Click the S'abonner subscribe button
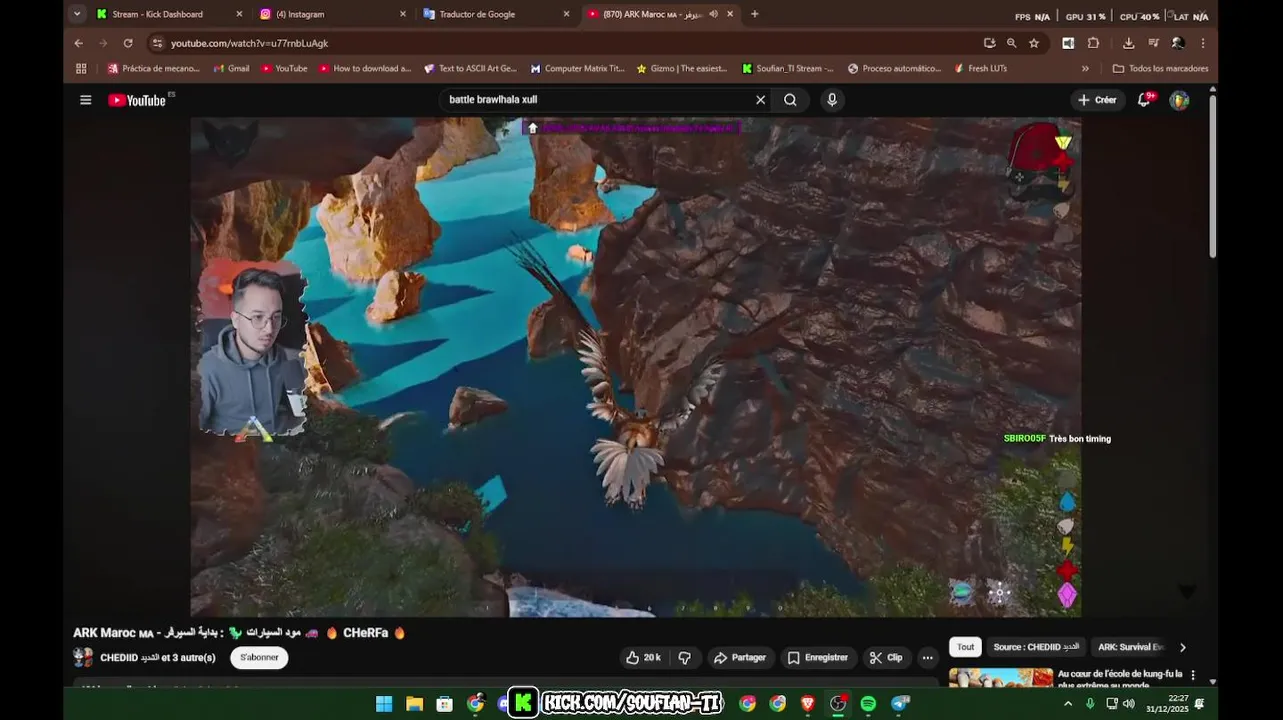 click(x=259, y=658)
